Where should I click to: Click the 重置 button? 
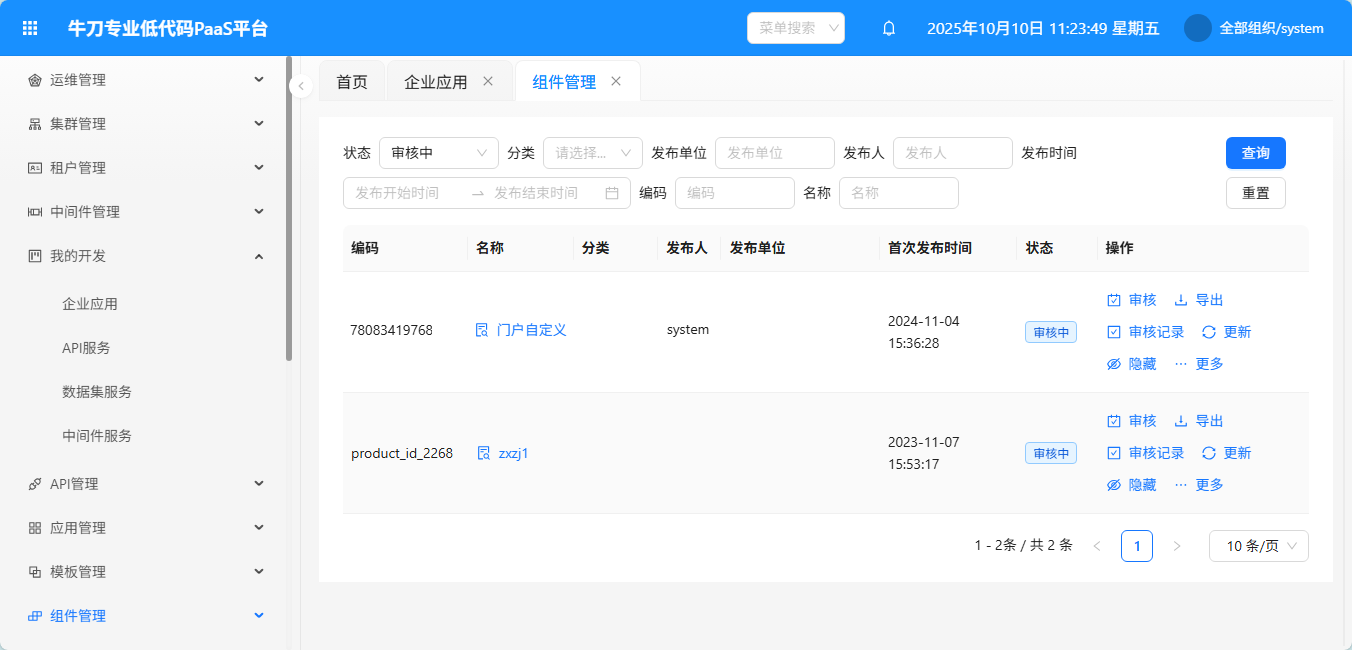[x=1255, y=193]
